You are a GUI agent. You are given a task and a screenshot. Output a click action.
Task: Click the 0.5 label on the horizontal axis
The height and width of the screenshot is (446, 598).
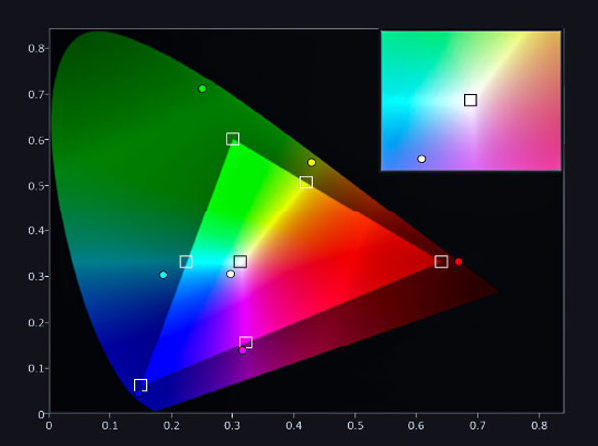point(355,425)
